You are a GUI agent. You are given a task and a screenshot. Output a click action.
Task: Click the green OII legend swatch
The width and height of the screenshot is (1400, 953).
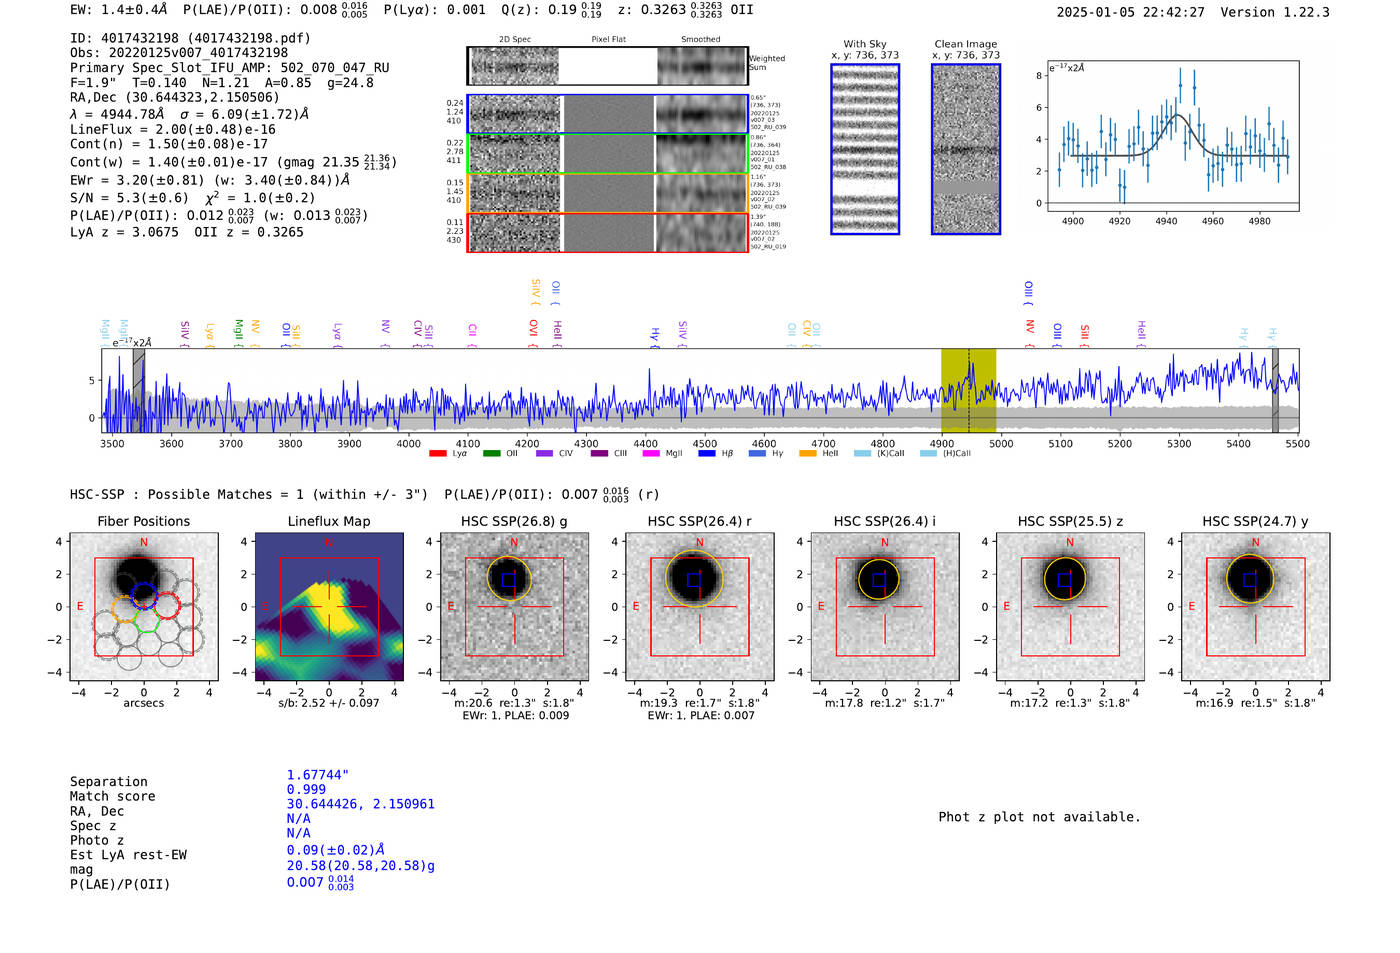pyautogui.click(x=491, y=453)
